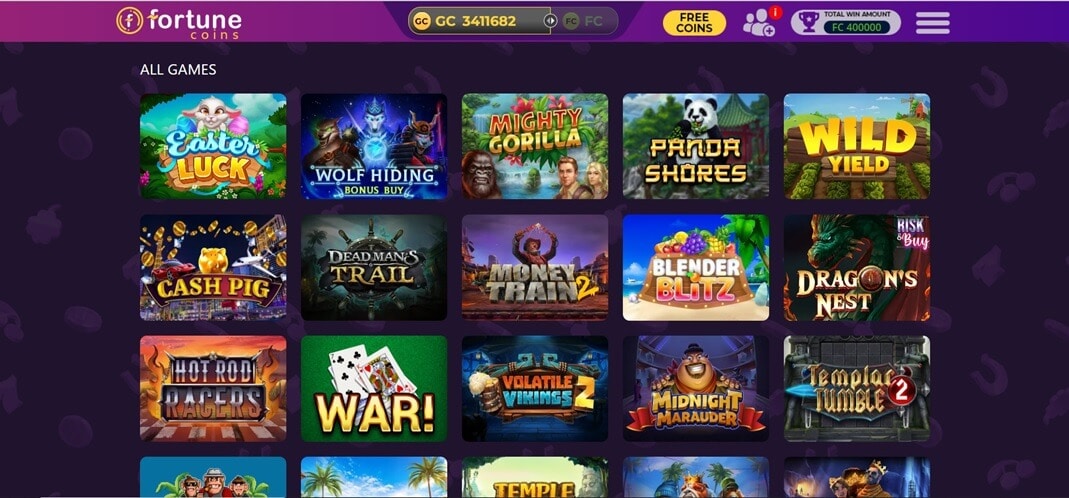Click the FREE COINS button
The width and height of the screenshot is (1069, 498).
tap(694, 23)
